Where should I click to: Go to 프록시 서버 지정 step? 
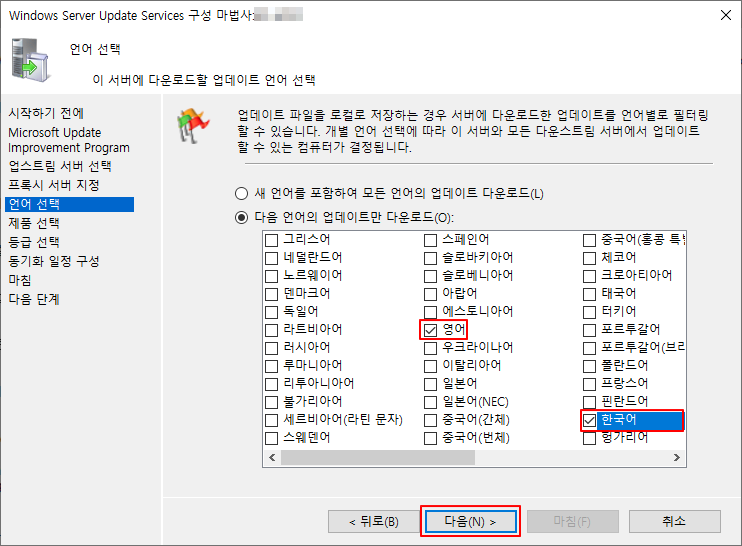tap(53, 185)
